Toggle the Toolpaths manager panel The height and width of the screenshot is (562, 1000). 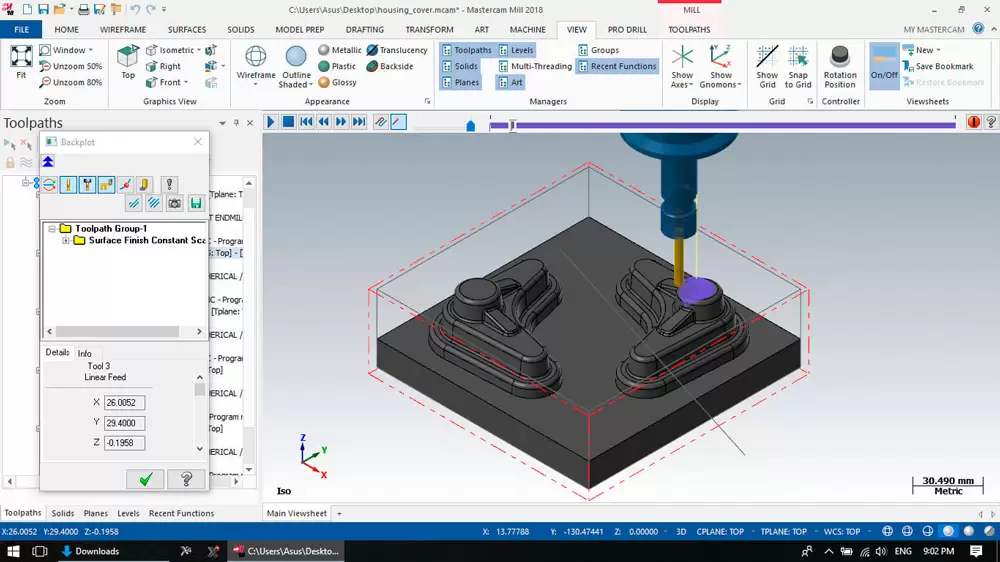(x=466, y=50)
